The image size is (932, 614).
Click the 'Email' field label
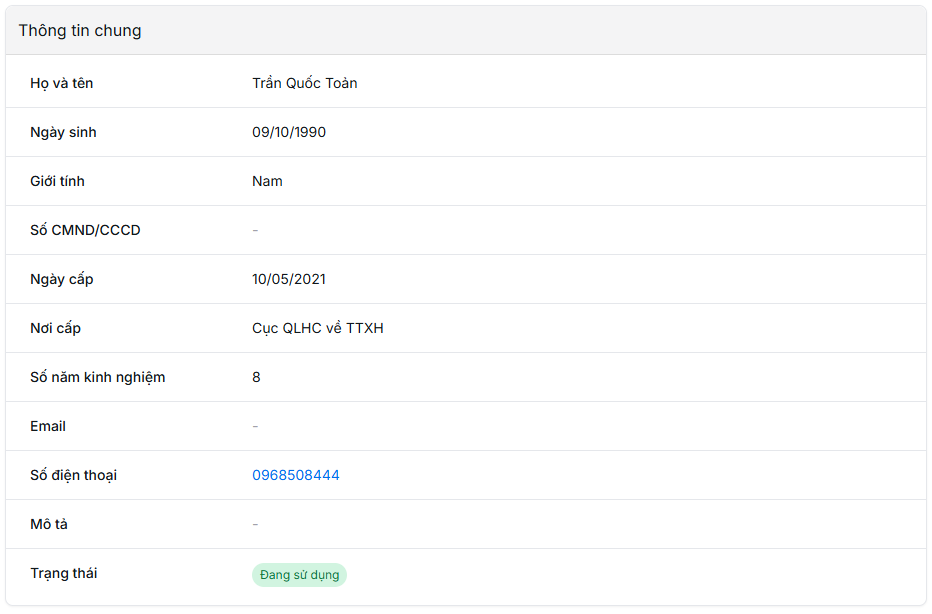tap(48, 426)
